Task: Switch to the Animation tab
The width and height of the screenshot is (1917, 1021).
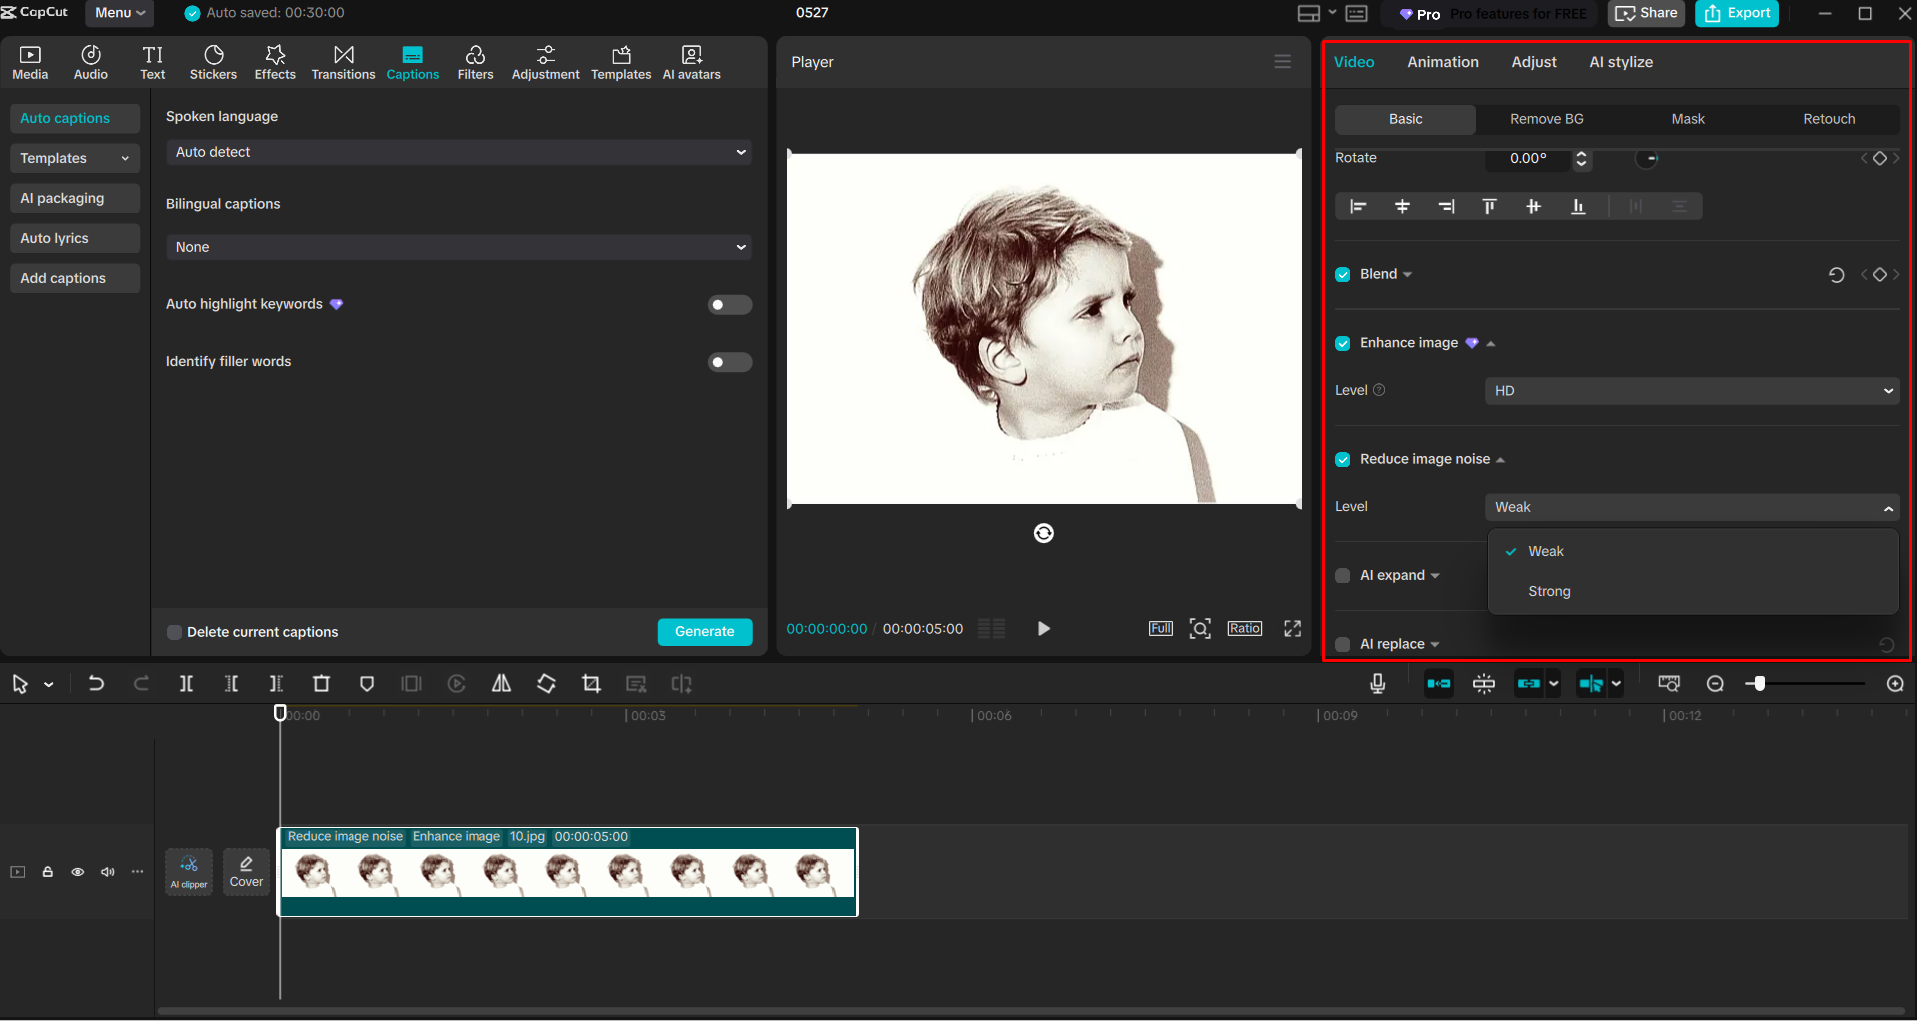Action: tap(1442, 61)
